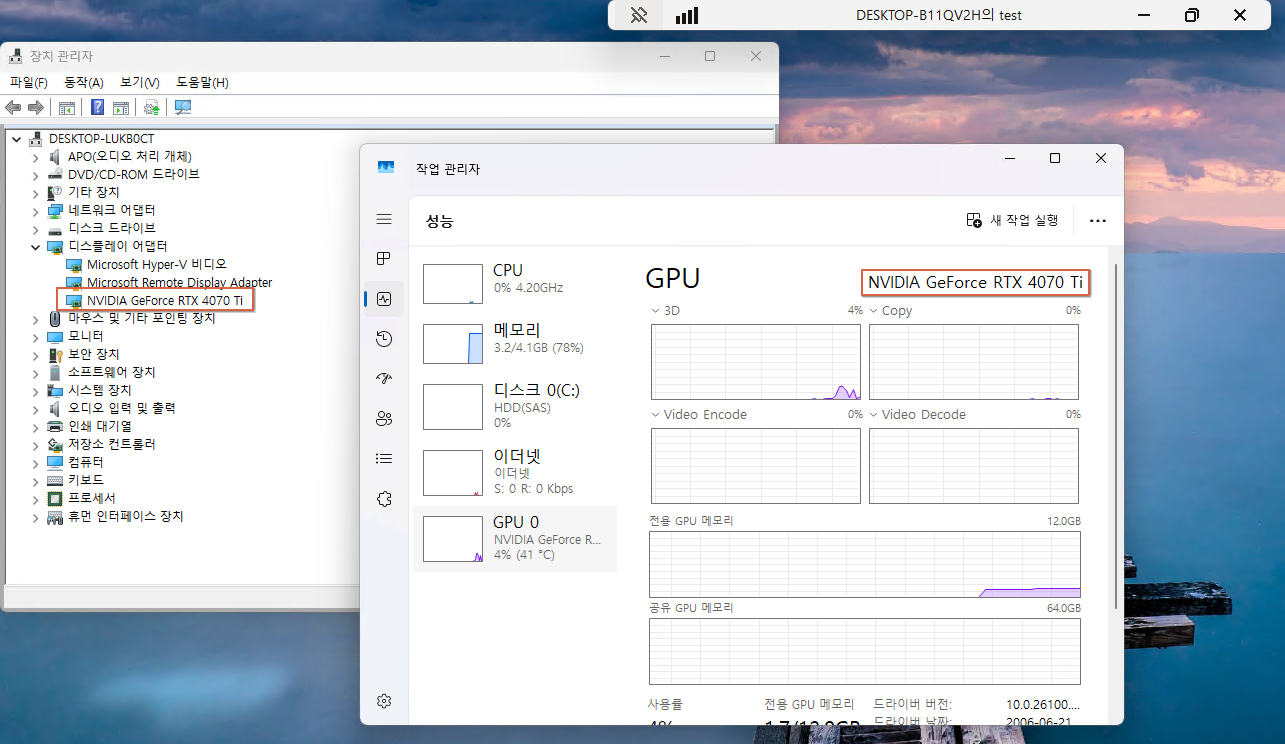Select 디스크 0(C:) performance item

click(515, 406)
